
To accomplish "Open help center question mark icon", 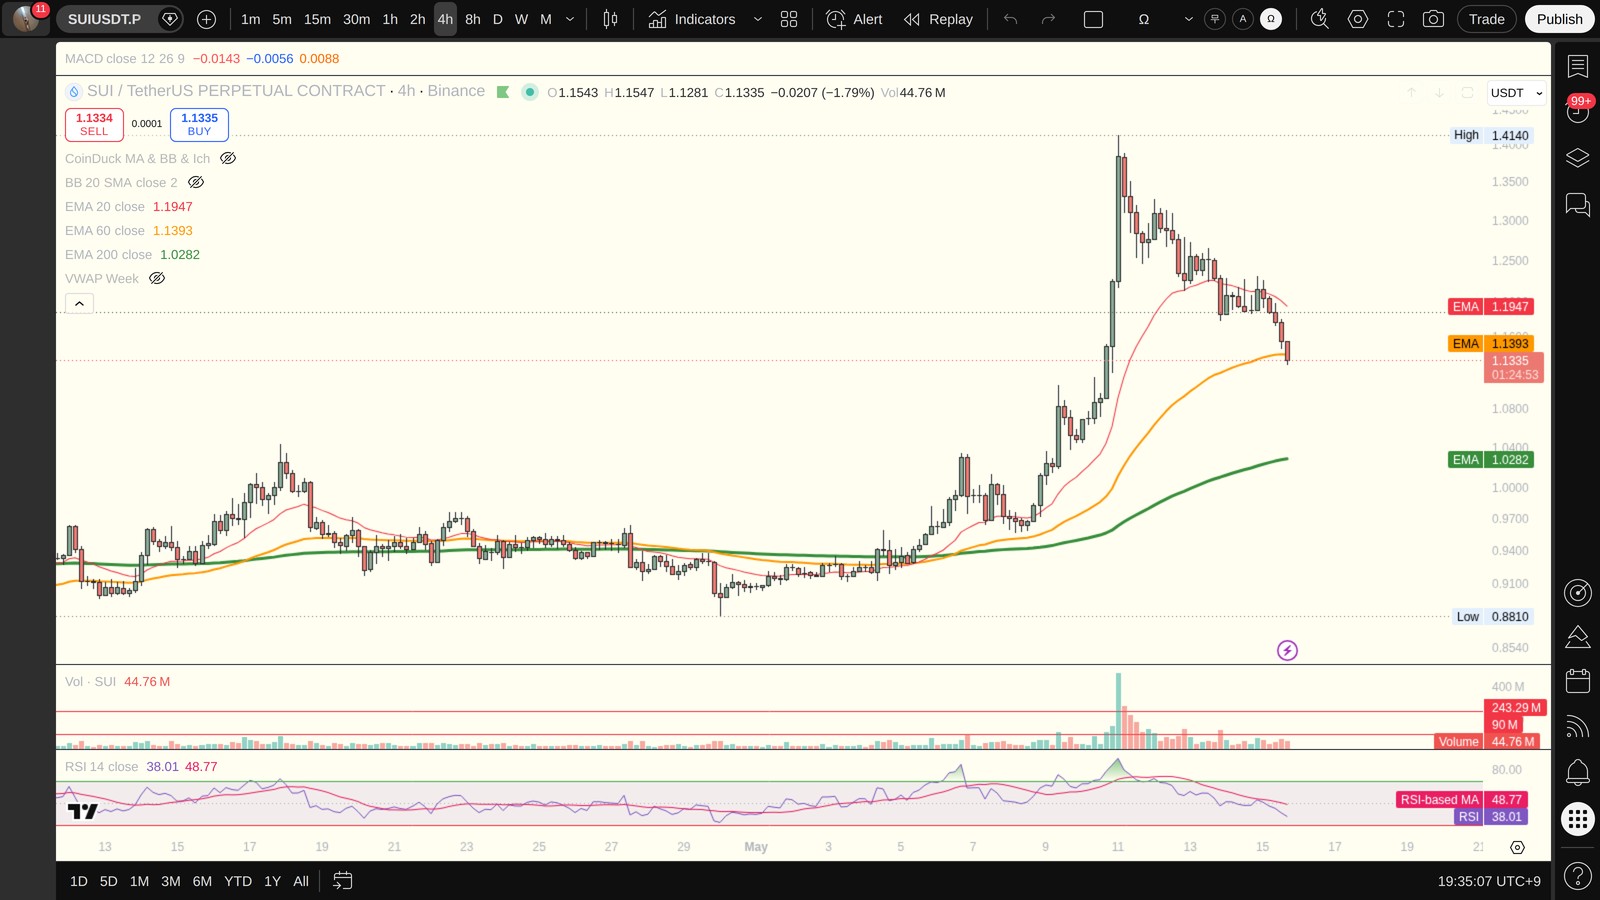I will pyautogui.click(x=1578, y=877).
